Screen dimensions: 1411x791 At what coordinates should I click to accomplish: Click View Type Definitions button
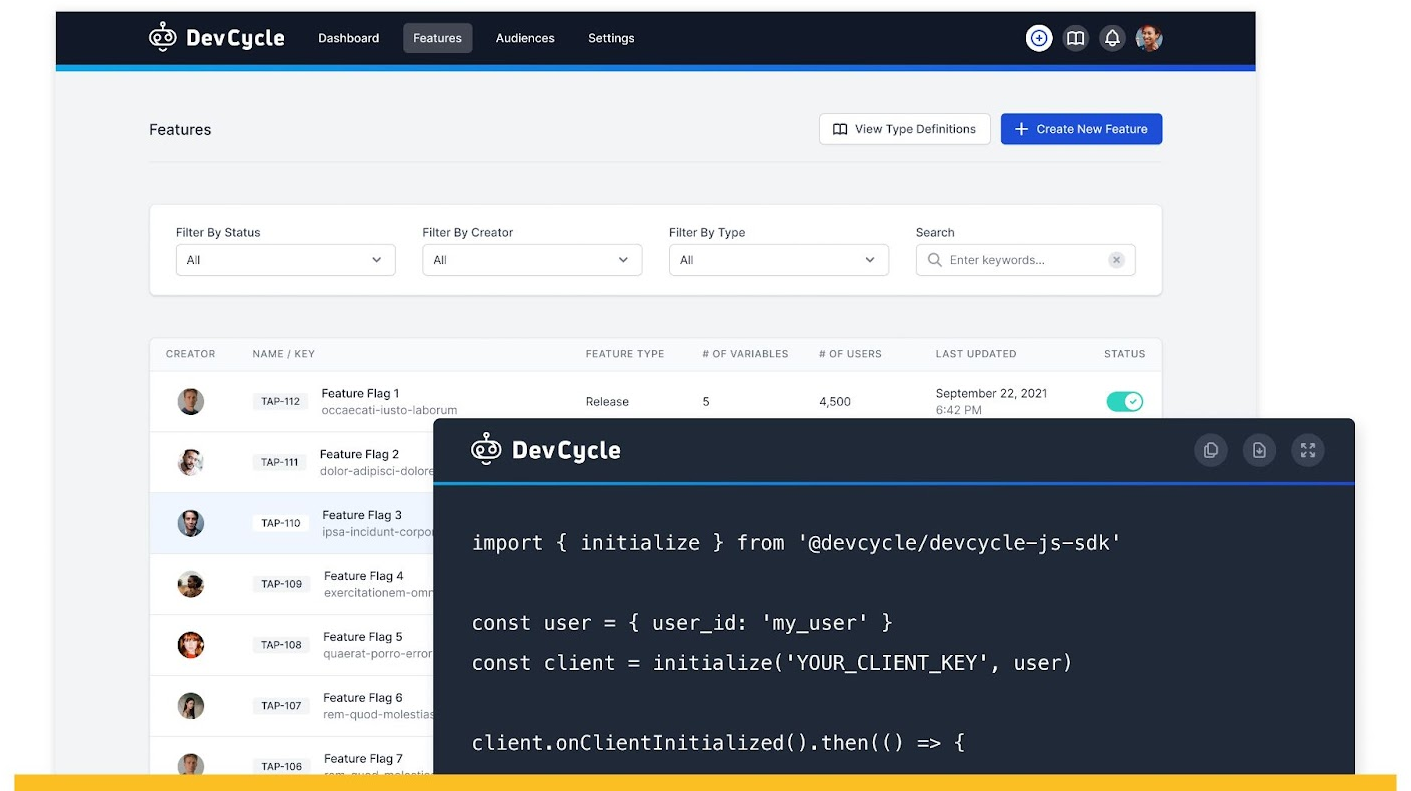[x=905, y=129]
